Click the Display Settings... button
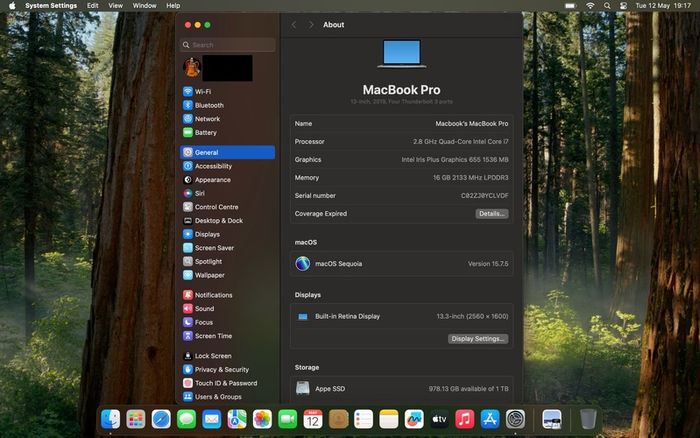The width and height of the screenshot is (700, 438). point(478,339)
